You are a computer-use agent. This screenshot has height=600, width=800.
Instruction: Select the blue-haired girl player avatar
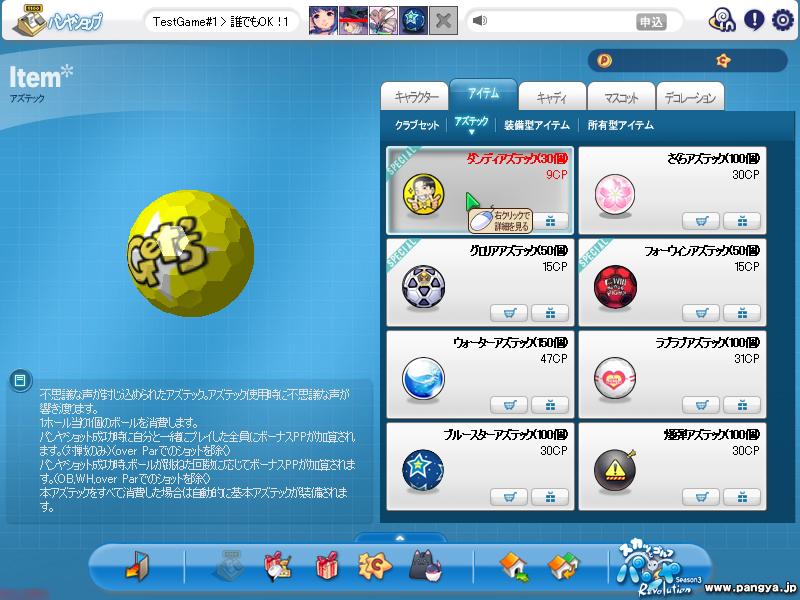pyautogui.click(x=323, y=20)
